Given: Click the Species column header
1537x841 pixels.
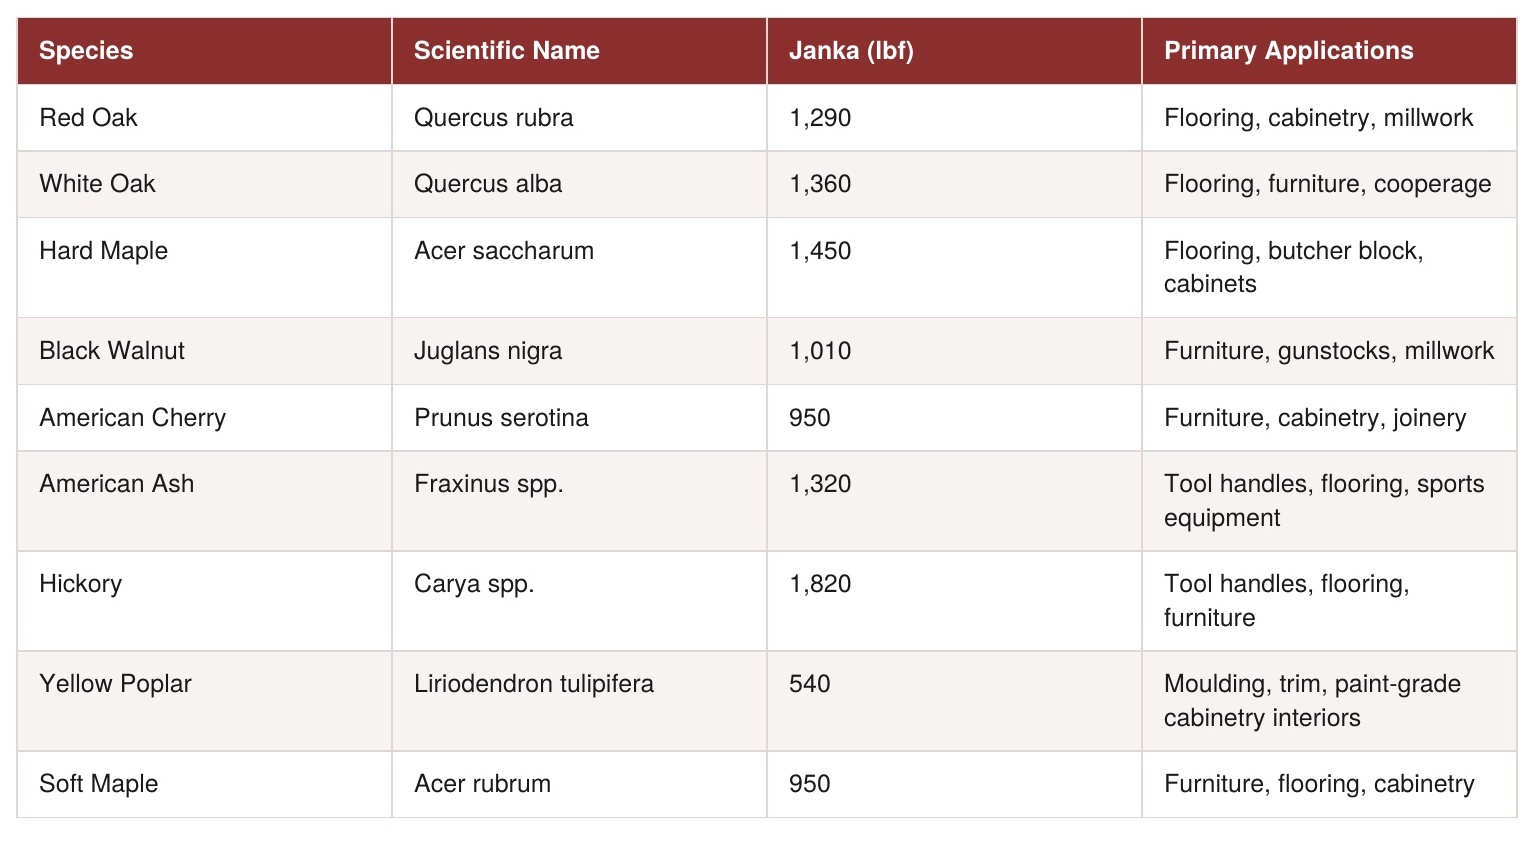Looking at the screenshot, I should [204, 51].
